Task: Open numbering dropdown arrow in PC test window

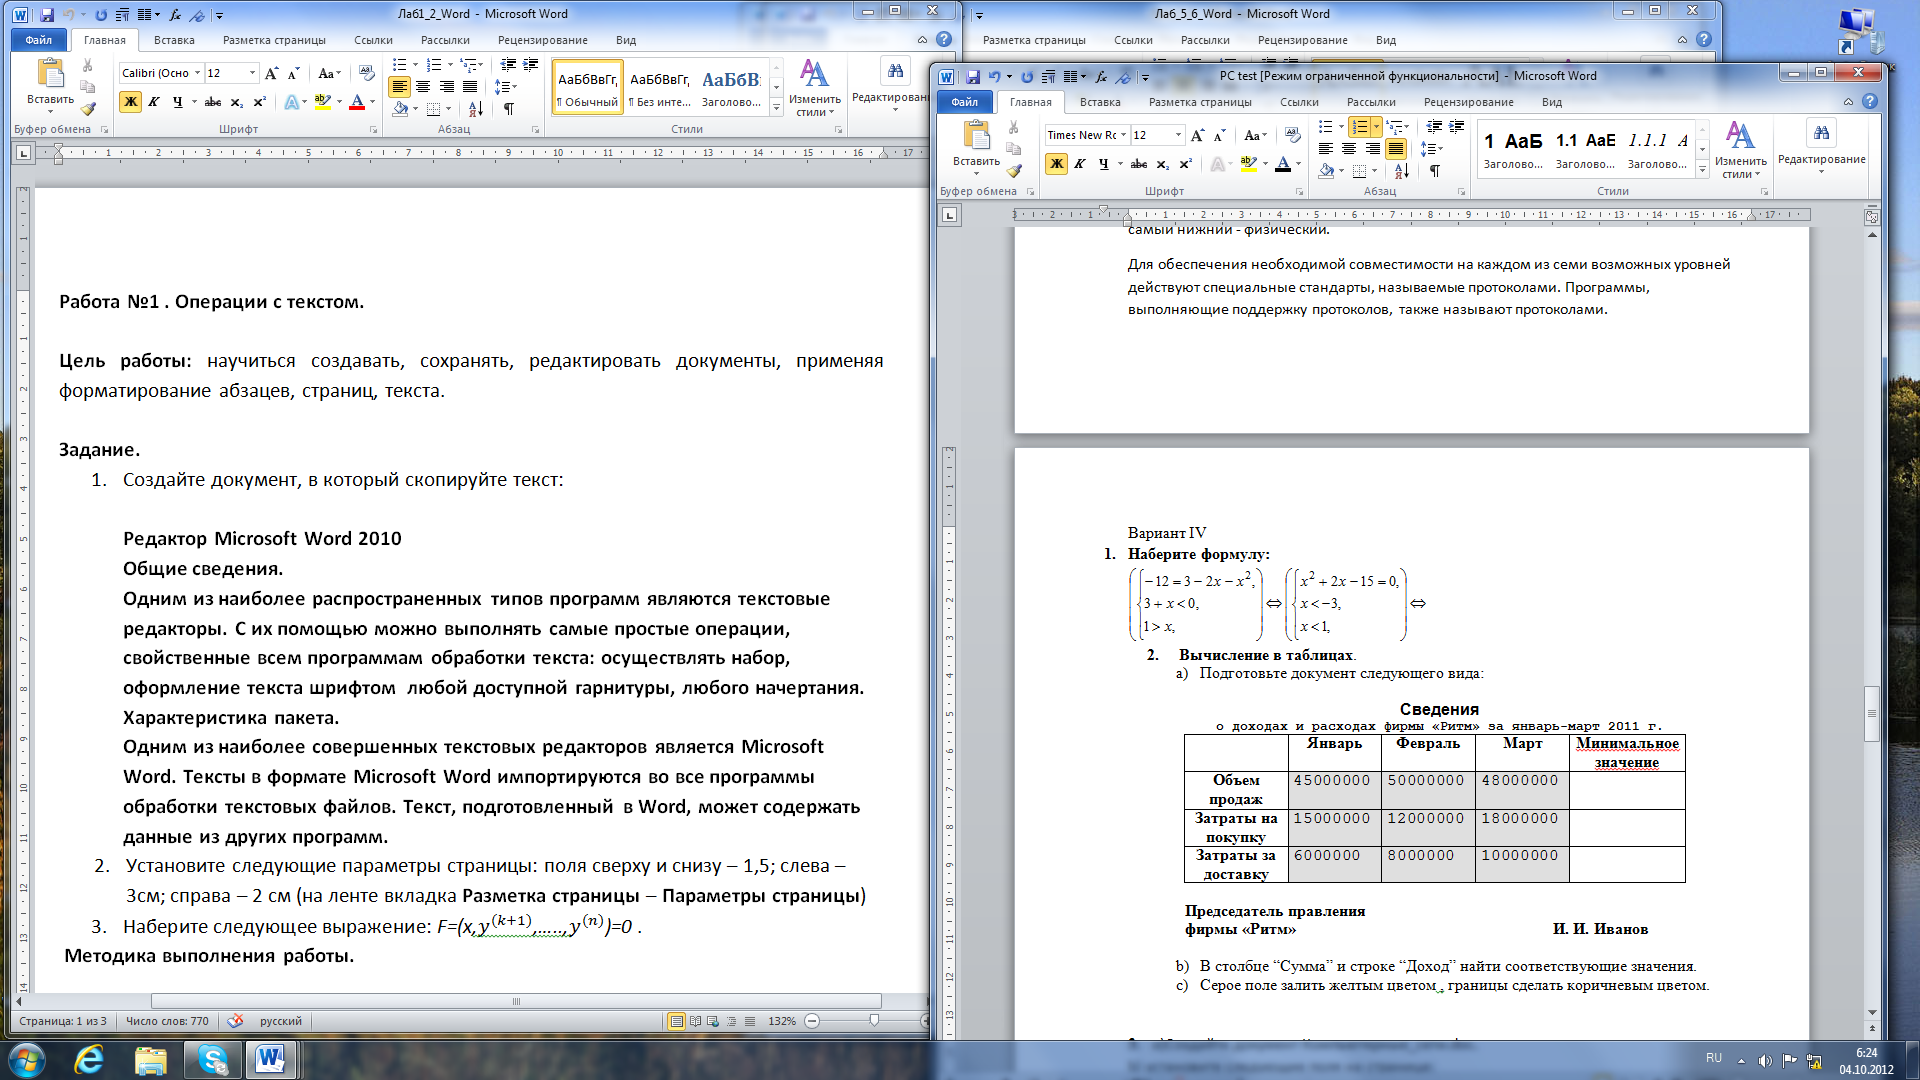Action: pyautogui.click(x=1376, y=127)
